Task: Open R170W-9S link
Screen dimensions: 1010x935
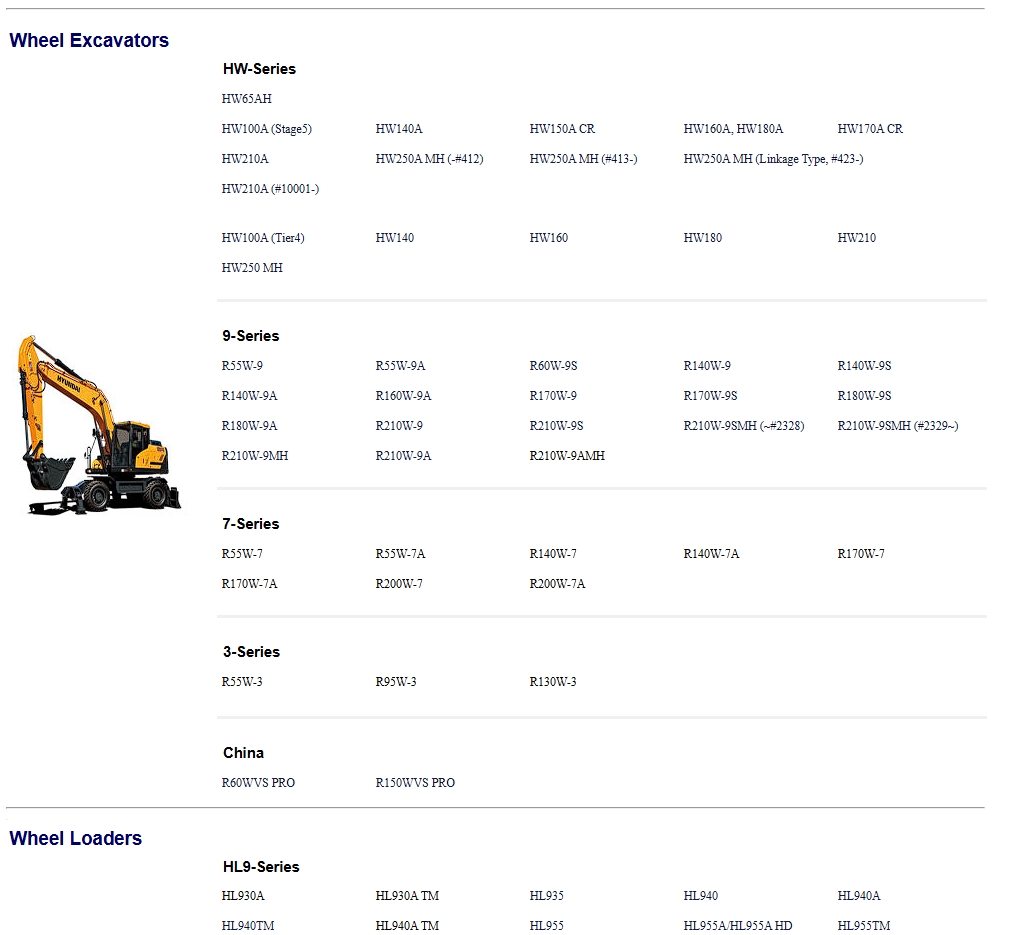Action: coord(710,396)
